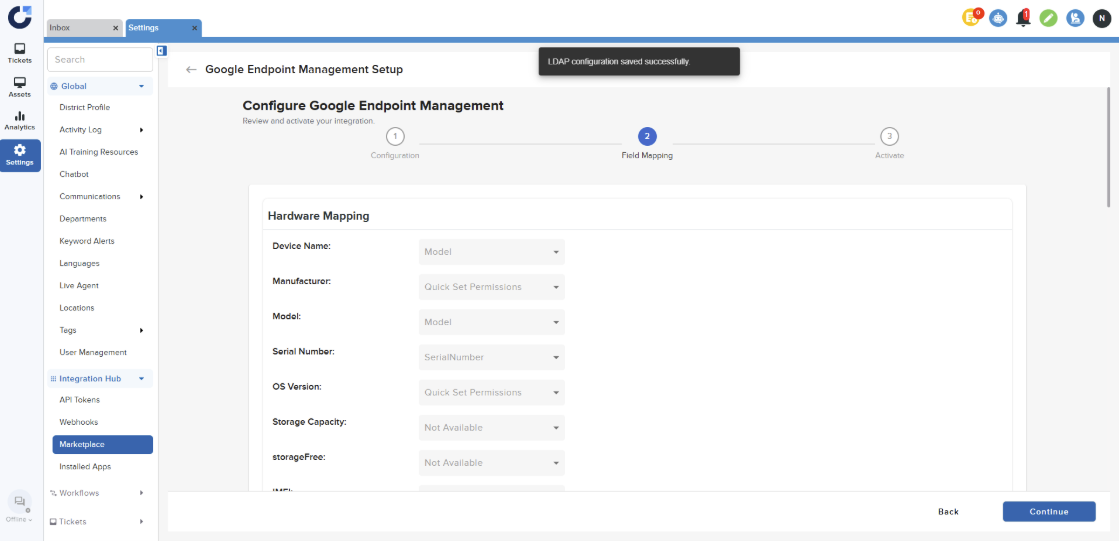1119x541 pixels.
Task: Click the settings Search field
Action: (100, 60)
